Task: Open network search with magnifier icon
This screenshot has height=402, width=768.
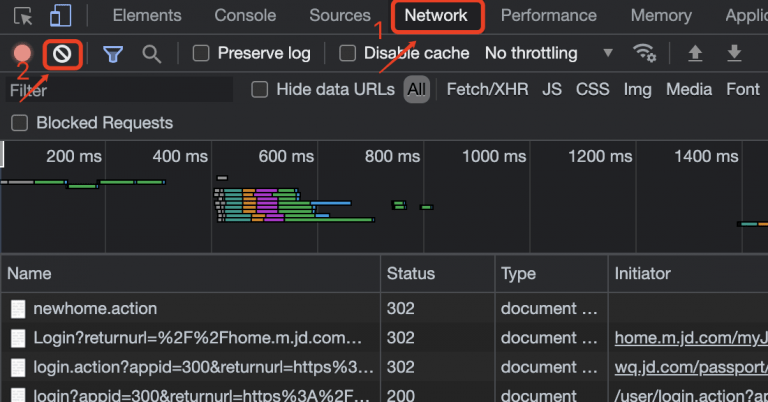Action: pyautogui.click(x=151, y=53)
